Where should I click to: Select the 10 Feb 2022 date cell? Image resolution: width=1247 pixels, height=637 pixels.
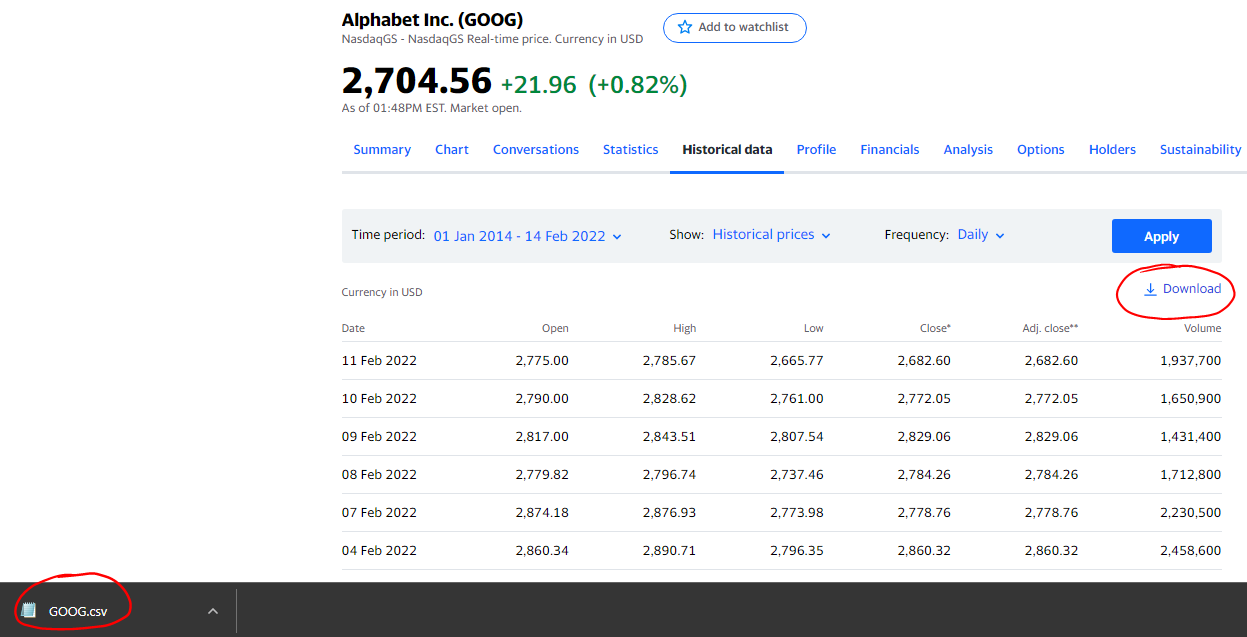[379, 399]
